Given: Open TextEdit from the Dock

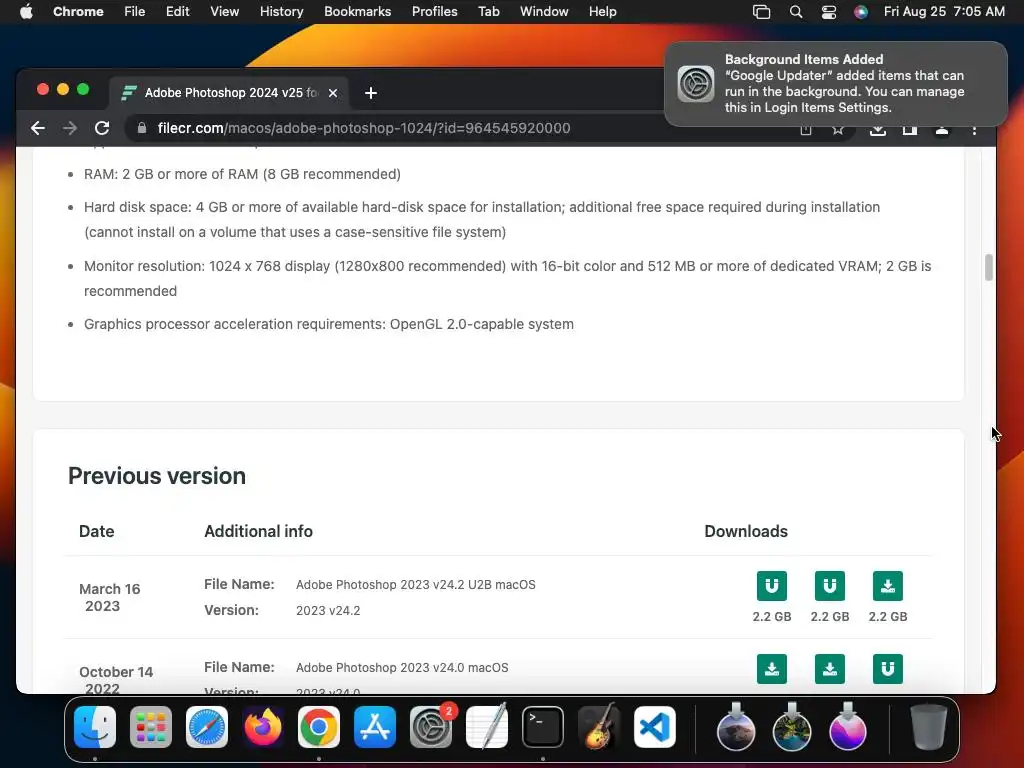Looking at the screenshot, I should click(x=487, y=727).
